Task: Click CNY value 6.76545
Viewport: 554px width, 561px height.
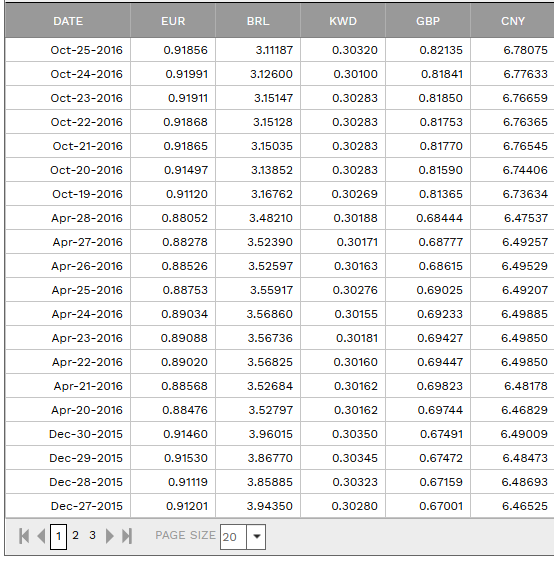Action: (525, 146)
